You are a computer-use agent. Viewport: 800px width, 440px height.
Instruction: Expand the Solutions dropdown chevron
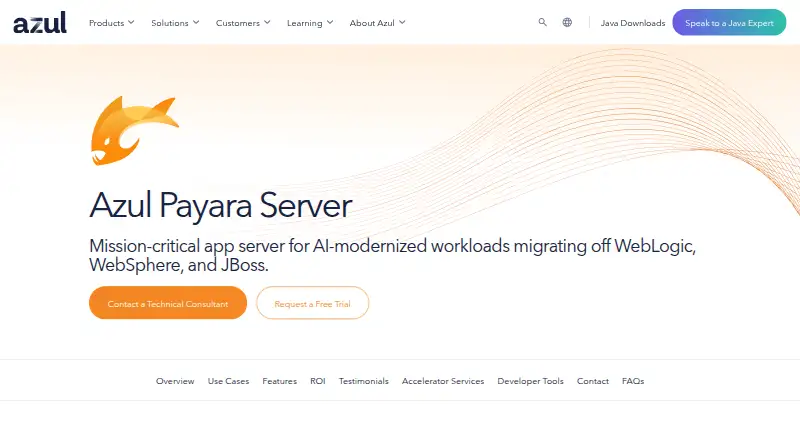[196, 22]
